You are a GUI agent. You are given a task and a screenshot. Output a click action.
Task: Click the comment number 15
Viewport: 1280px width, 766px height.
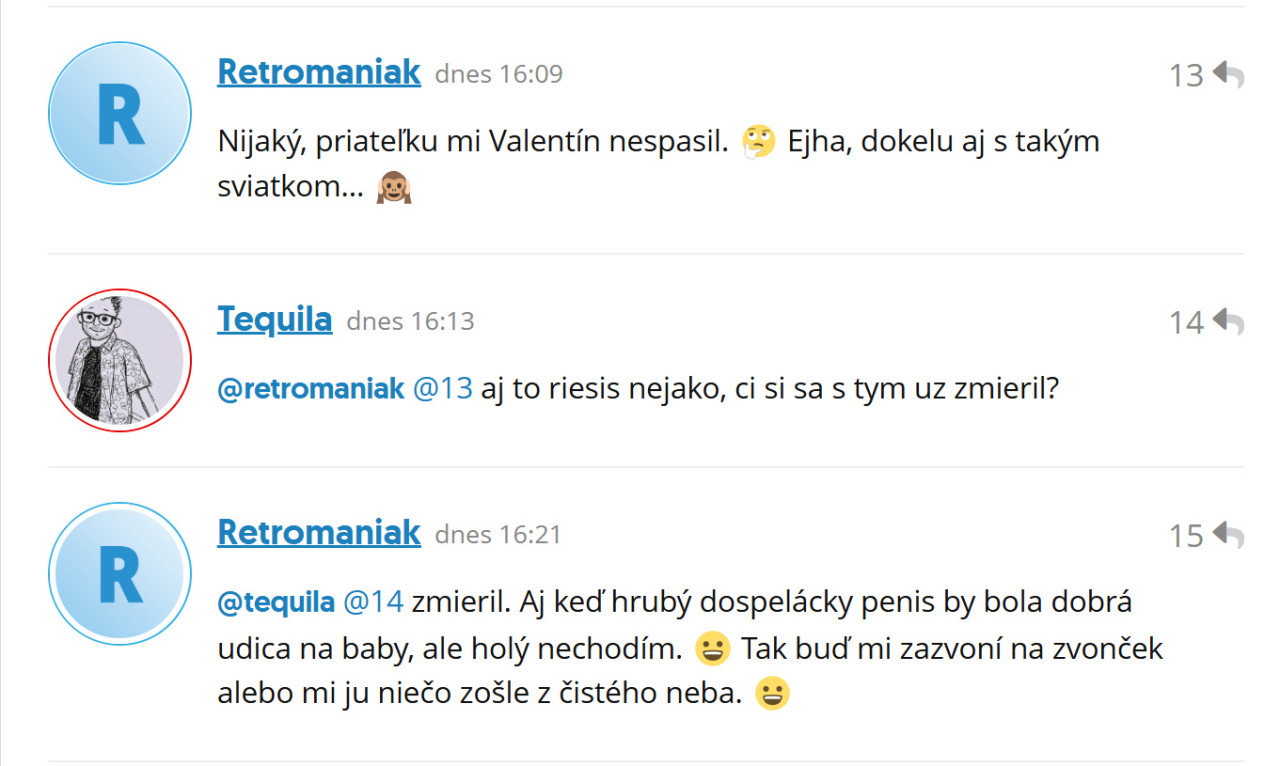1185,535
